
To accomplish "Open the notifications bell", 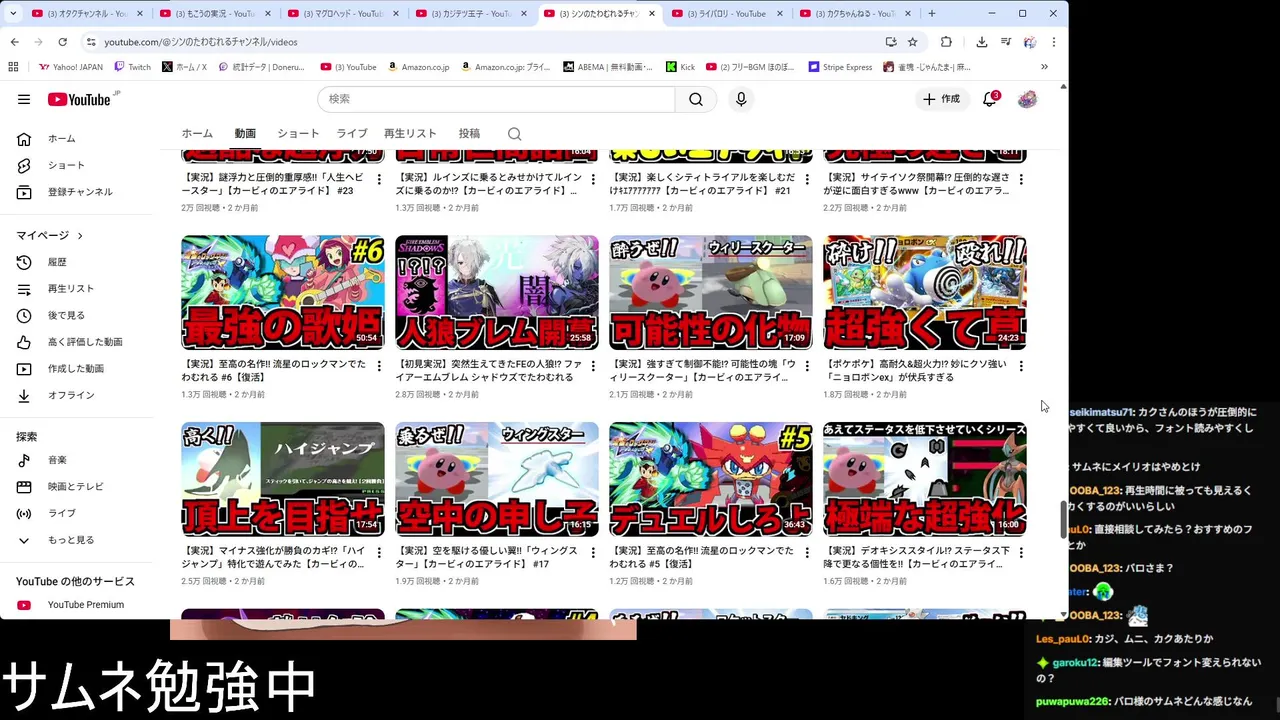I will [x=990, y=99].
